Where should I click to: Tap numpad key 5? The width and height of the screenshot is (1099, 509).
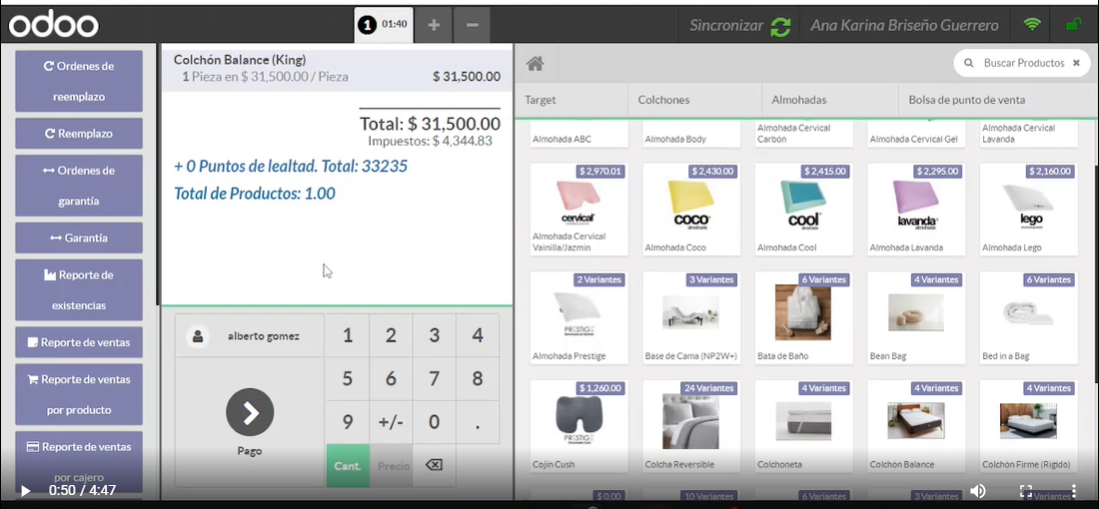[348, 379]
